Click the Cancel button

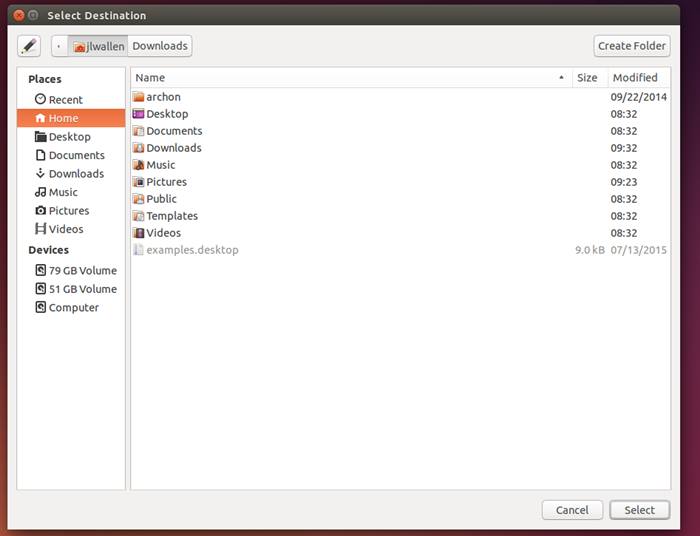pyautogui.click(x=572, y=510)
